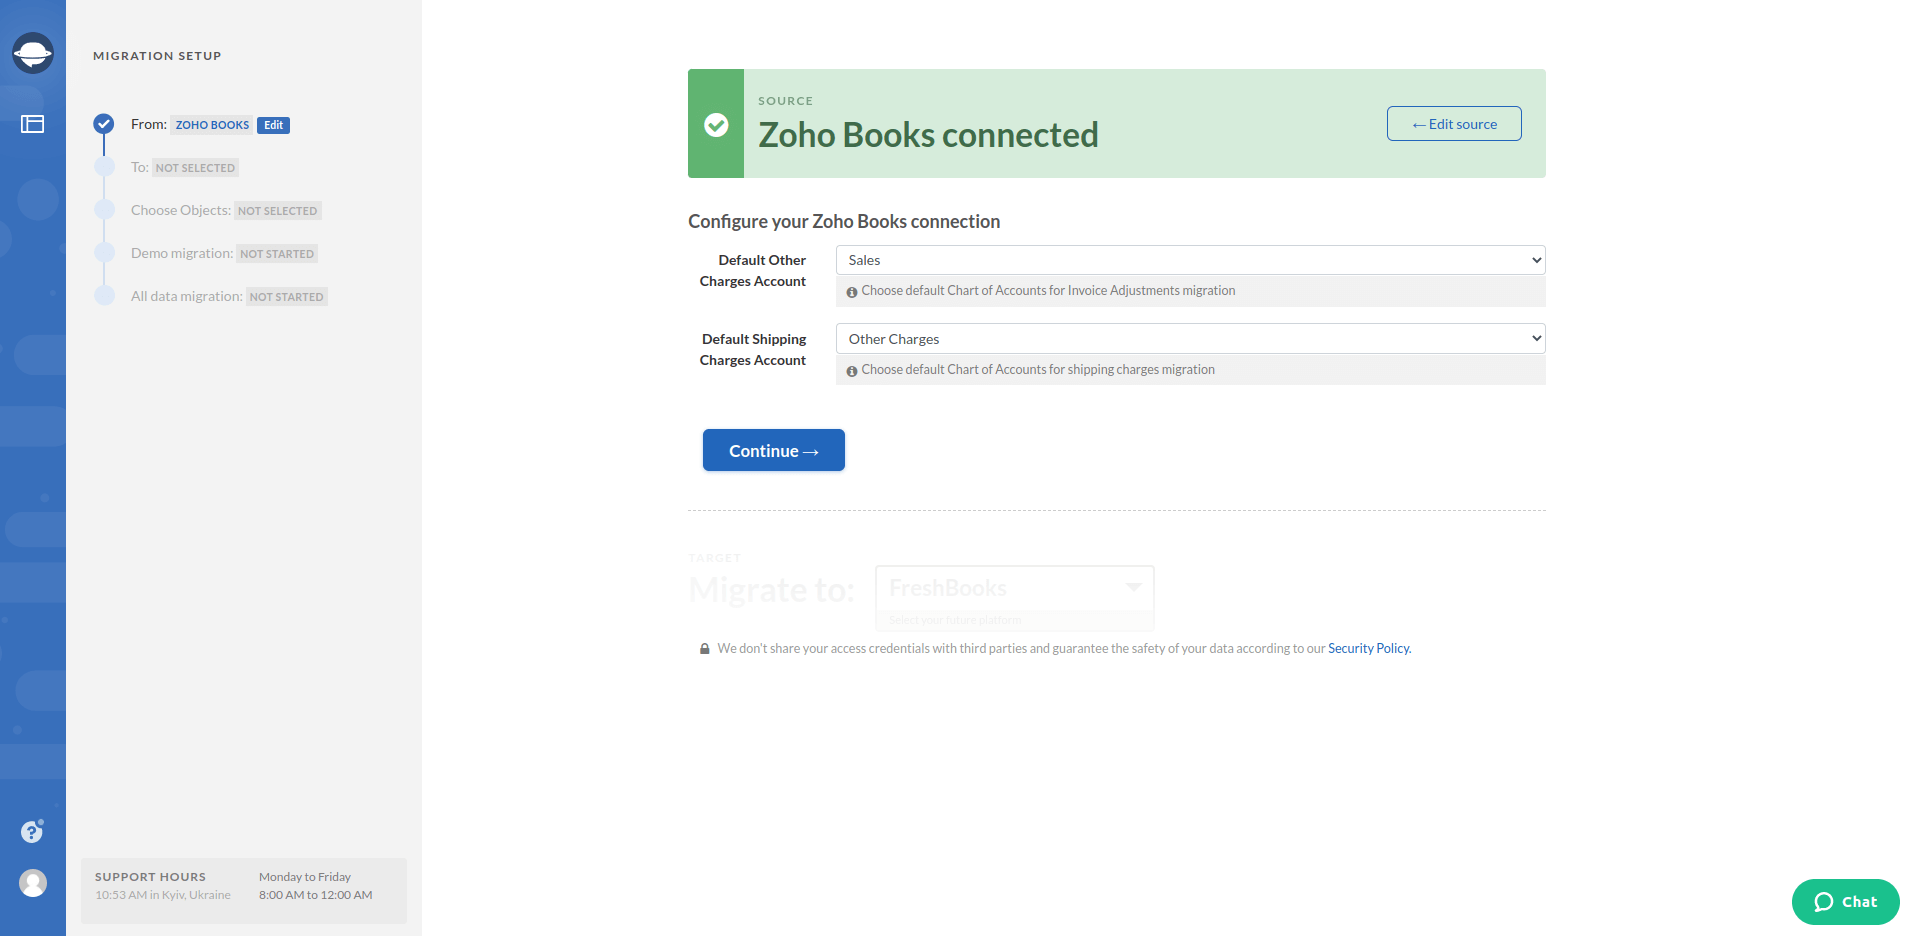Click the 8:00 AM to 12:00 AM hours

[316, 895]
